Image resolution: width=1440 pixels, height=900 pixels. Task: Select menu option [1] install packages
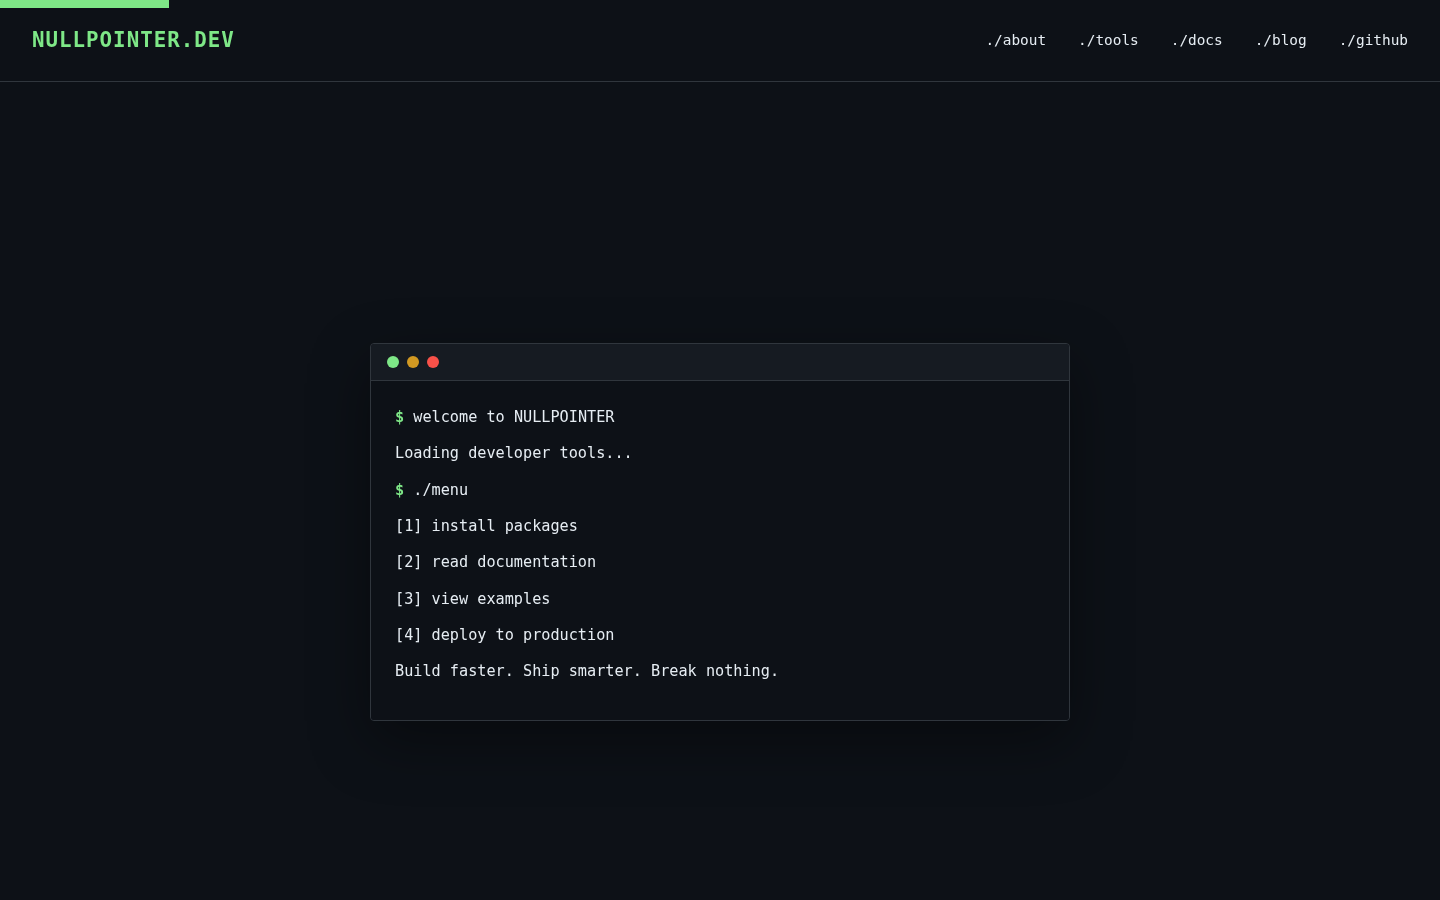click(x=486, y=526)
